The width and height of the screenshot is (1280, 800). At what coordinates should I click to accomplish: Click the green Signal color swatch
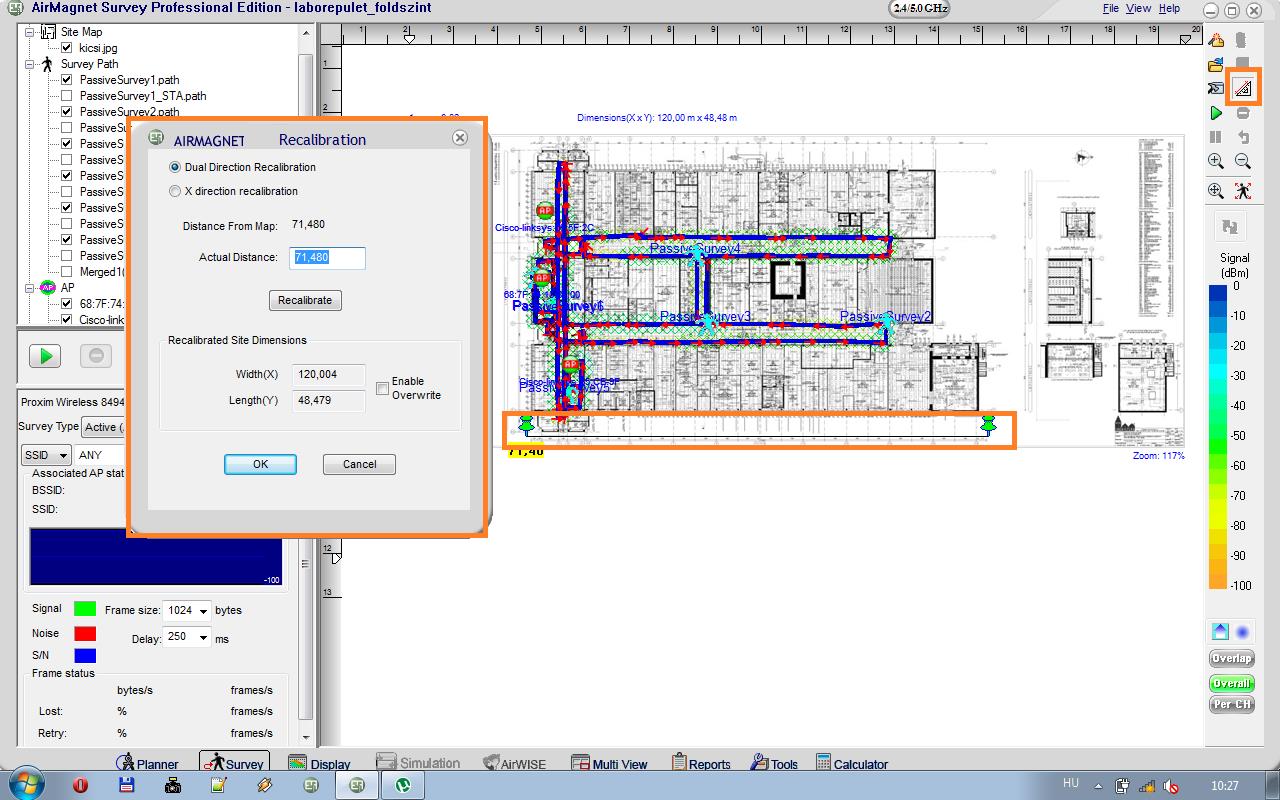coord(85,608)
